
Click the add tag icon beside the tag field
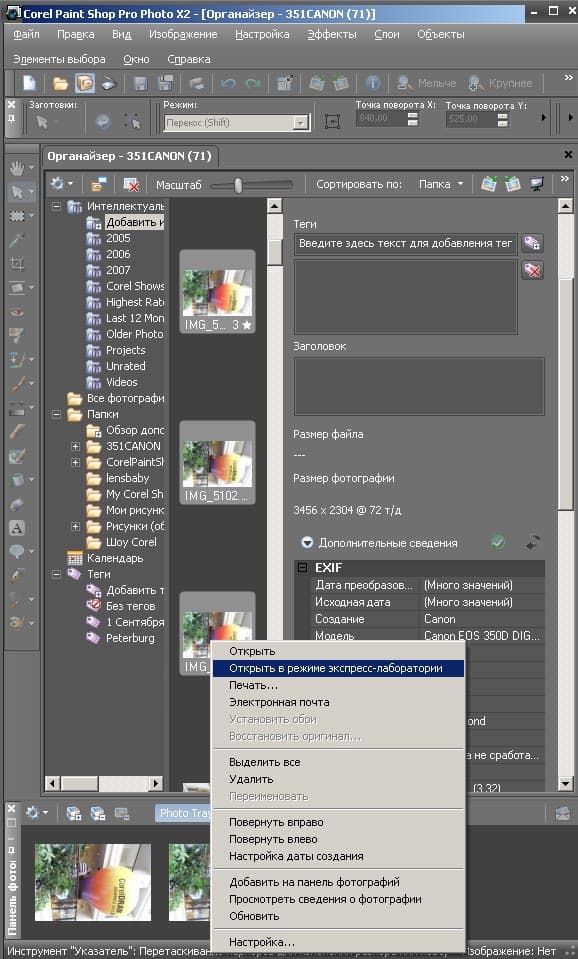tap(532, 243)
